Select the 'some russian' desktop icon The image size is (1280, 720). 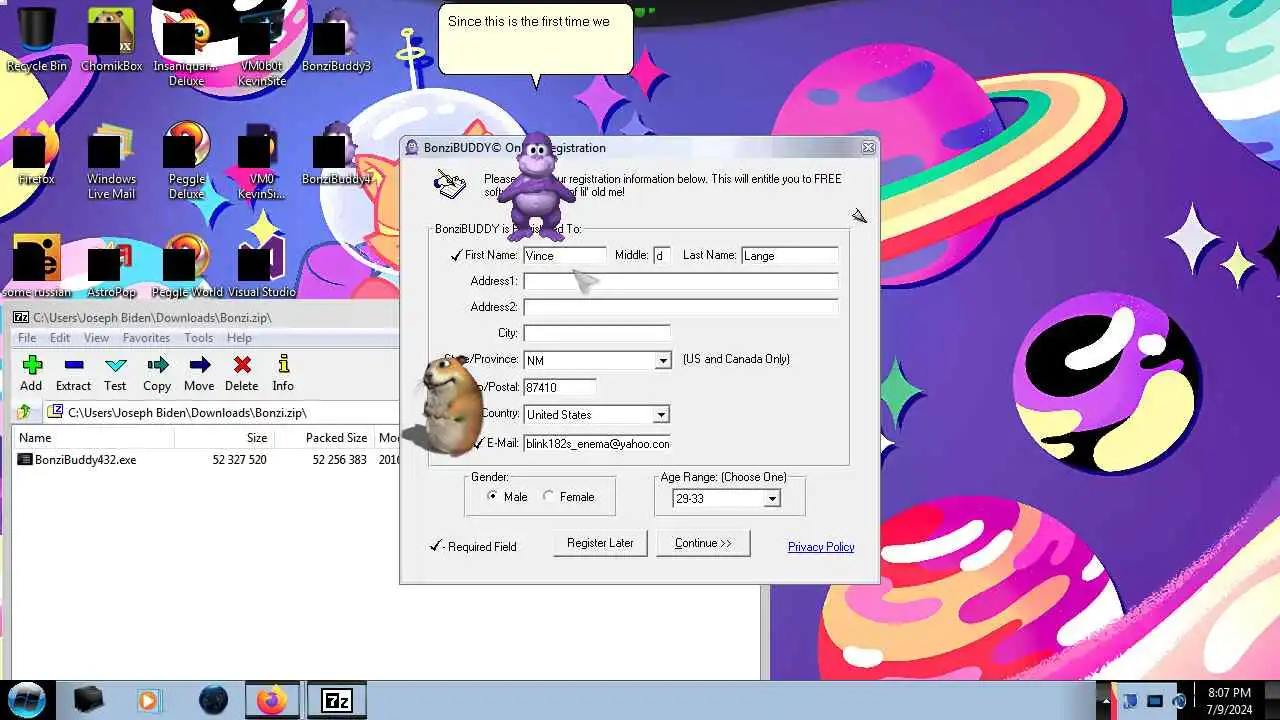36,266
